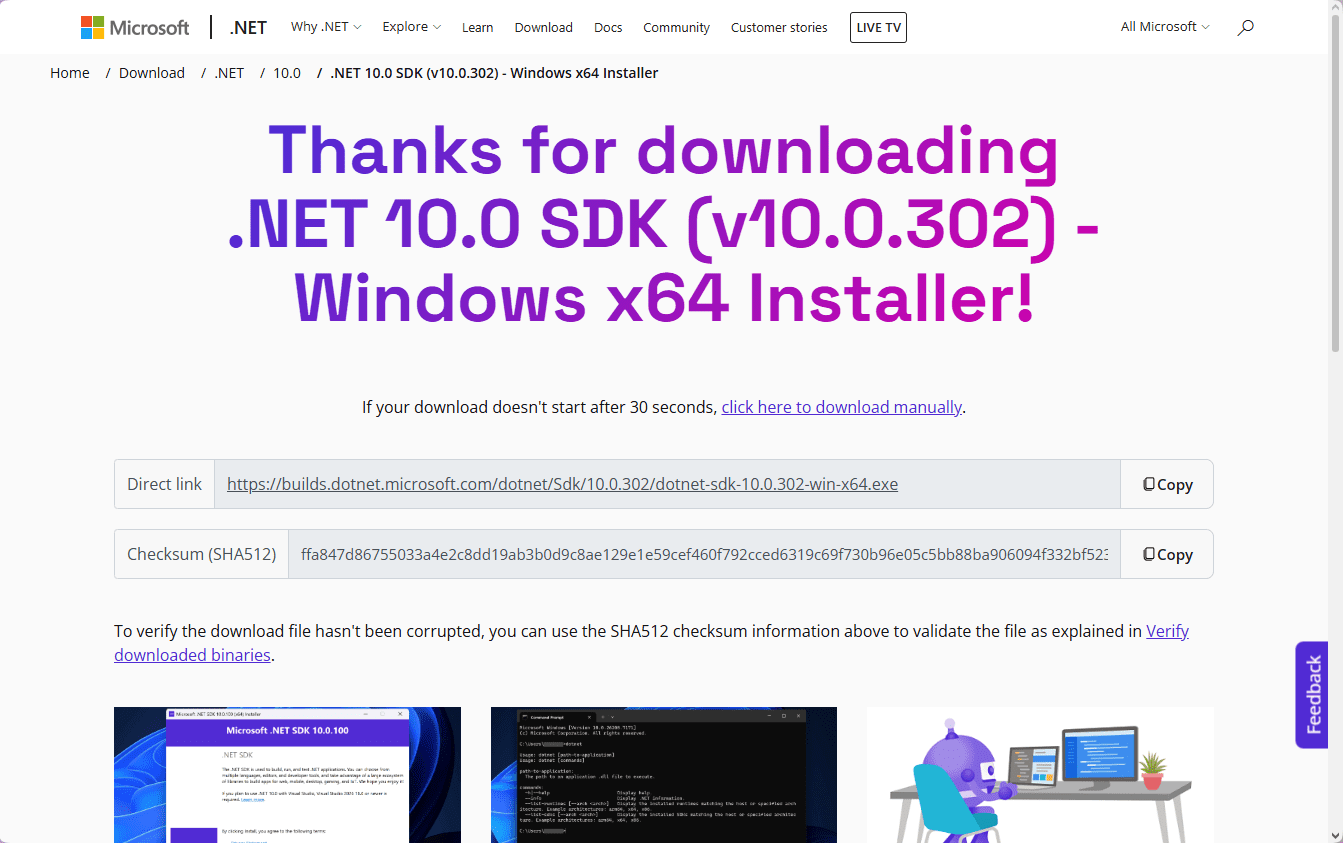Image resolution: width=1343 pixels, height=843 pixels.
Task: Go to .NET breadcrumb
Action: [x=229, y=73]
